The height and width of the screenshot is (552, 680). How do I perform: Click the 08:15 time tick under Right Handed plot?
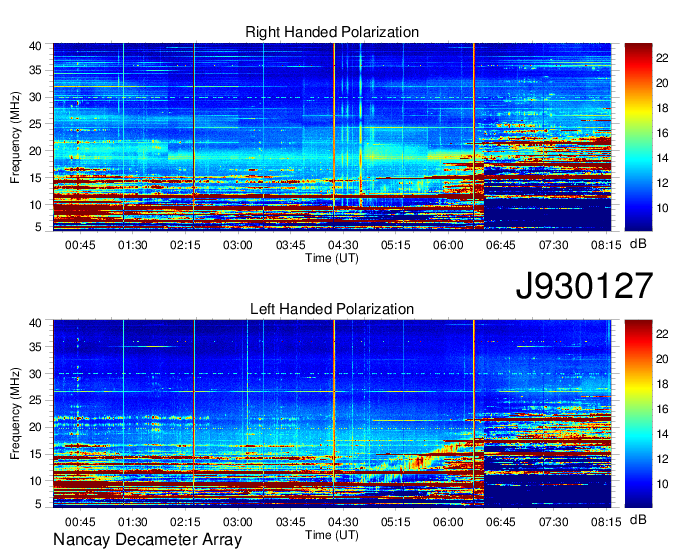(x=606, y=245)
